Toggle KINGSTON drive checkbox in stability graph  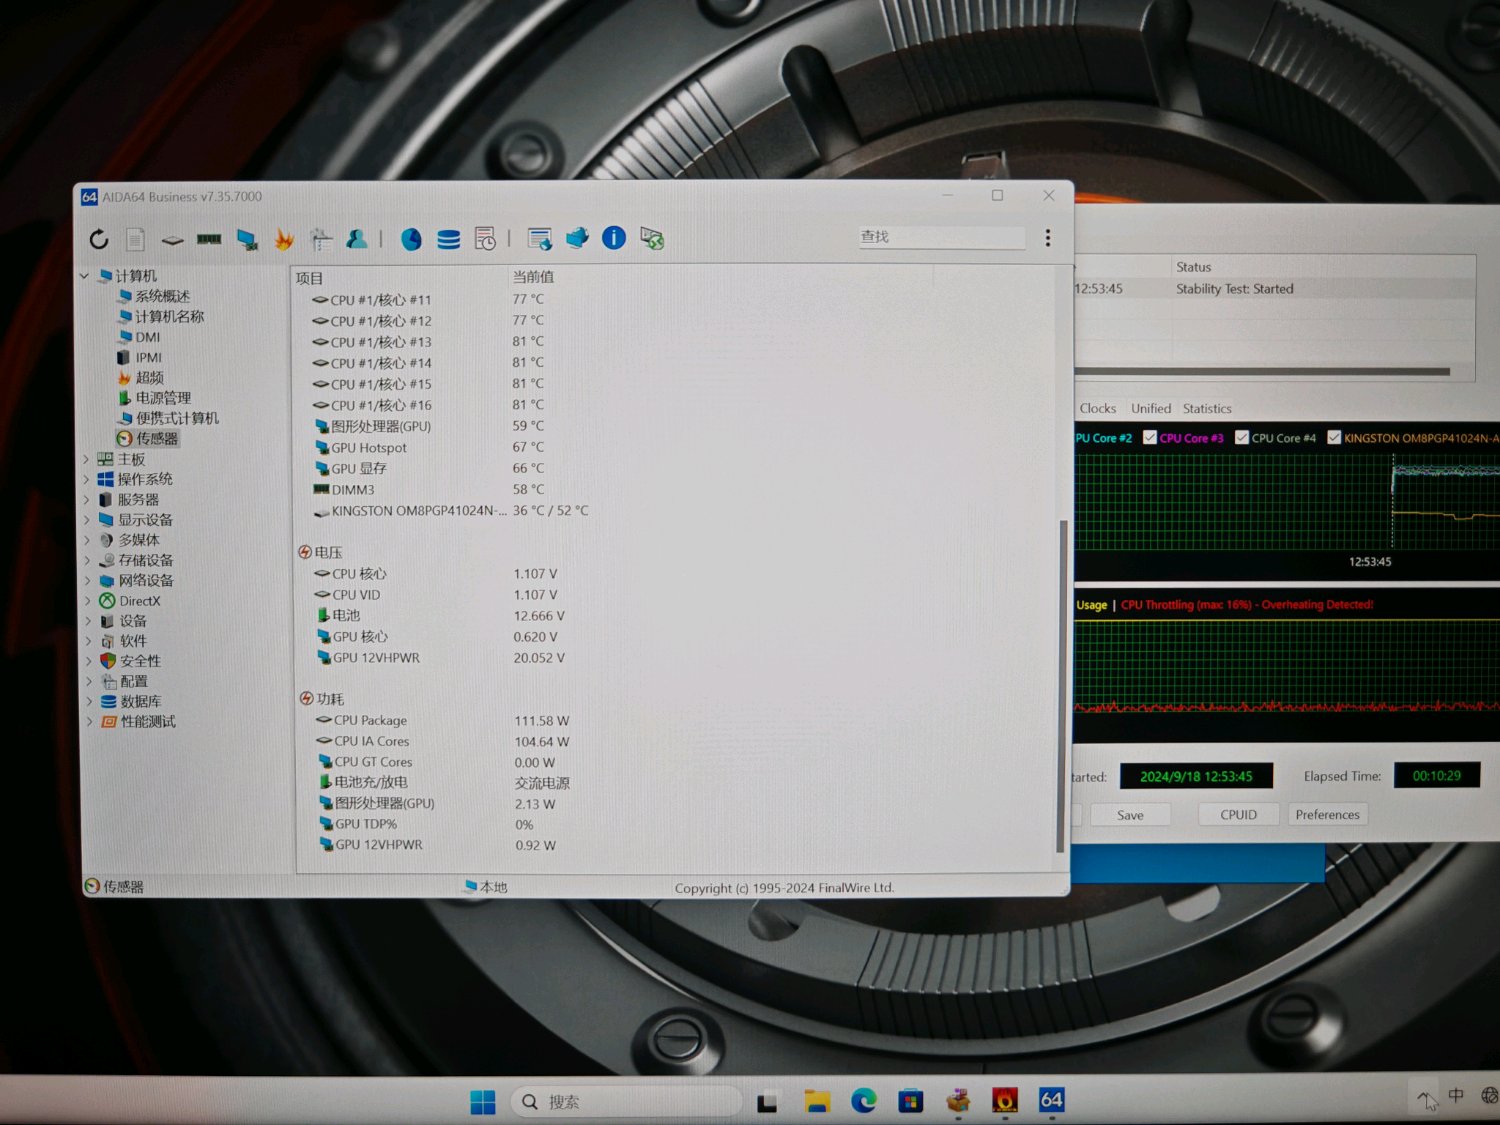click(1334, 437)
